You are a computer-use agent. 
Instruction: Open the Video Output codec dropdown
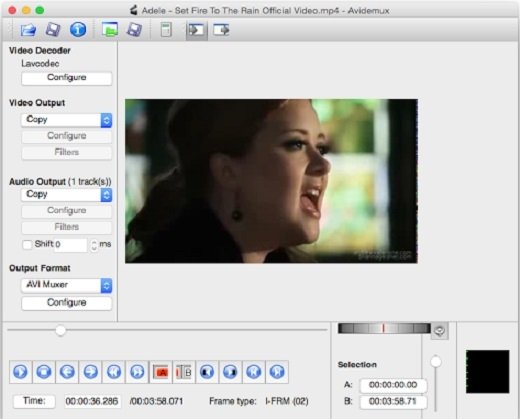coord(67,120)
